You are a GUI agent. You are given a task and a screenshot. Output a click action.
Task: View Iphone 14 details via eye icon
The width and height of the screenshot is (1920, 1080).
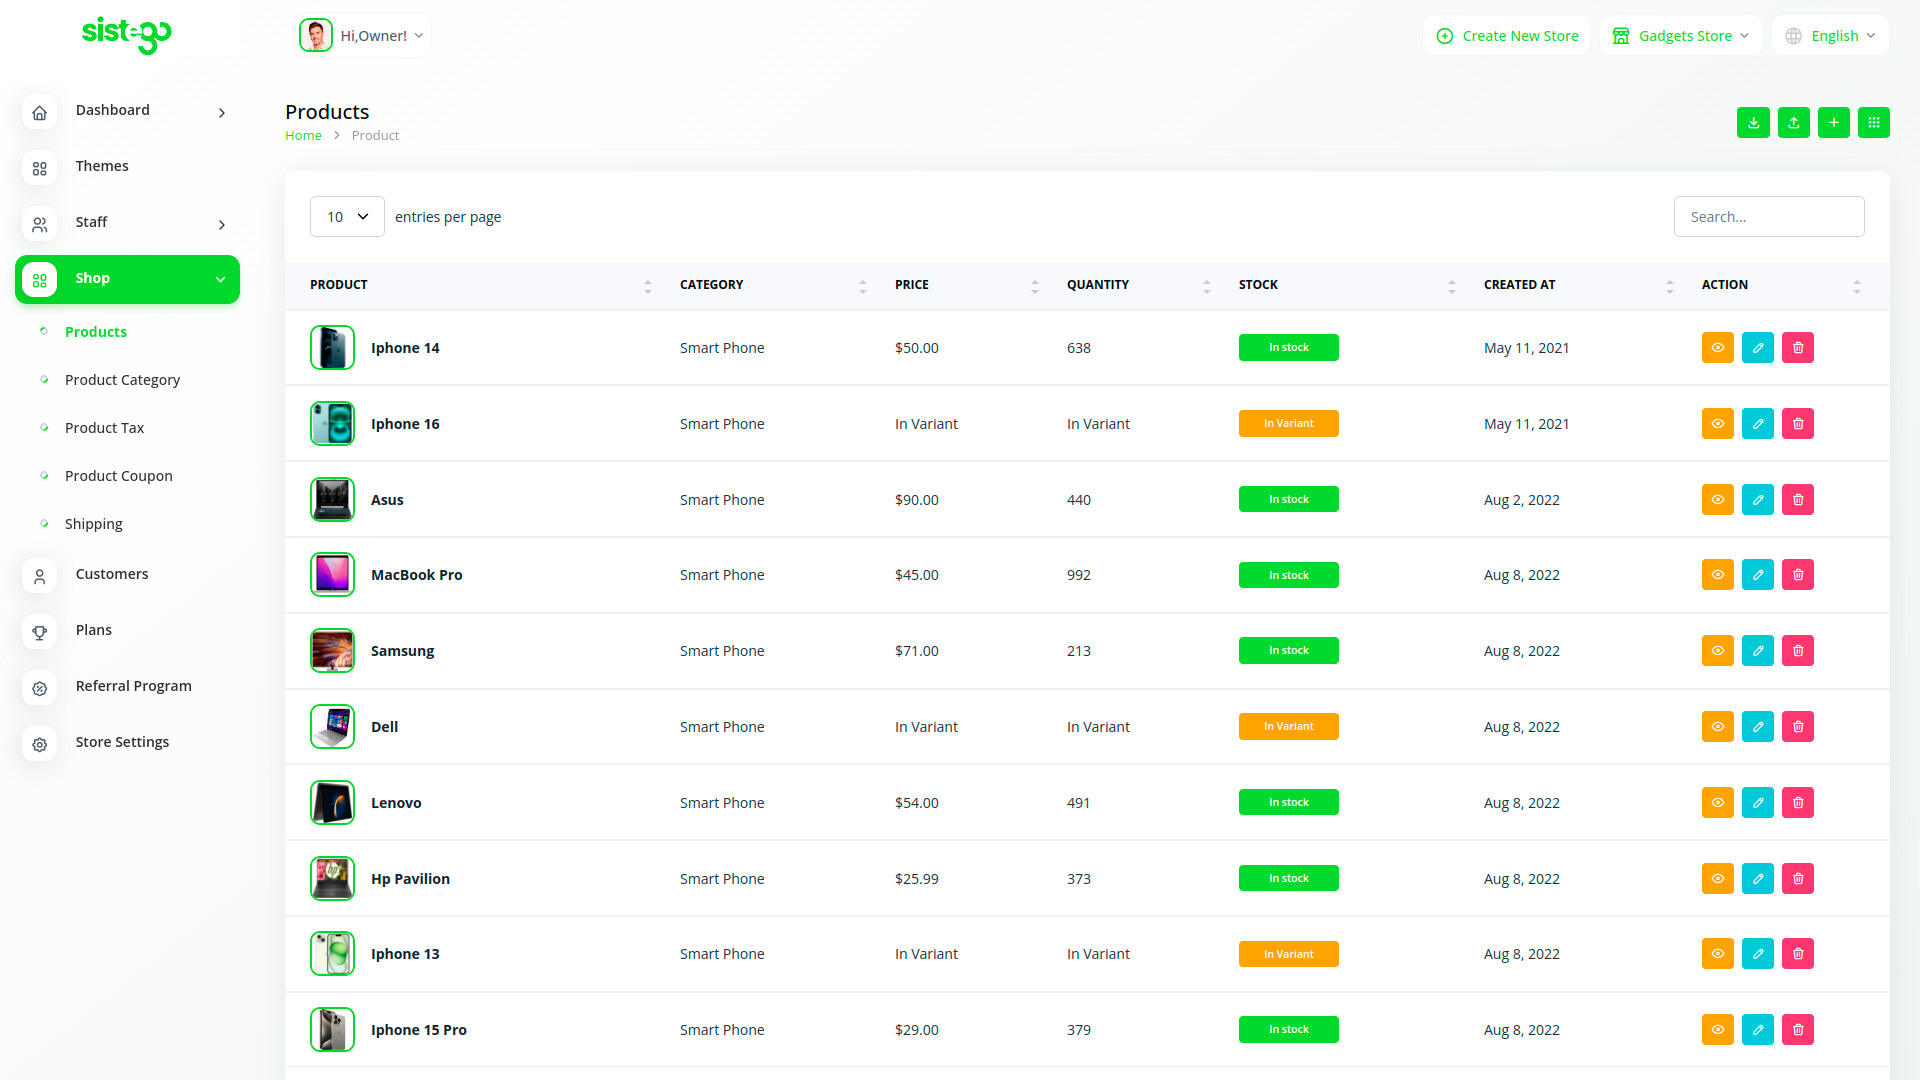click(1717, 347)
